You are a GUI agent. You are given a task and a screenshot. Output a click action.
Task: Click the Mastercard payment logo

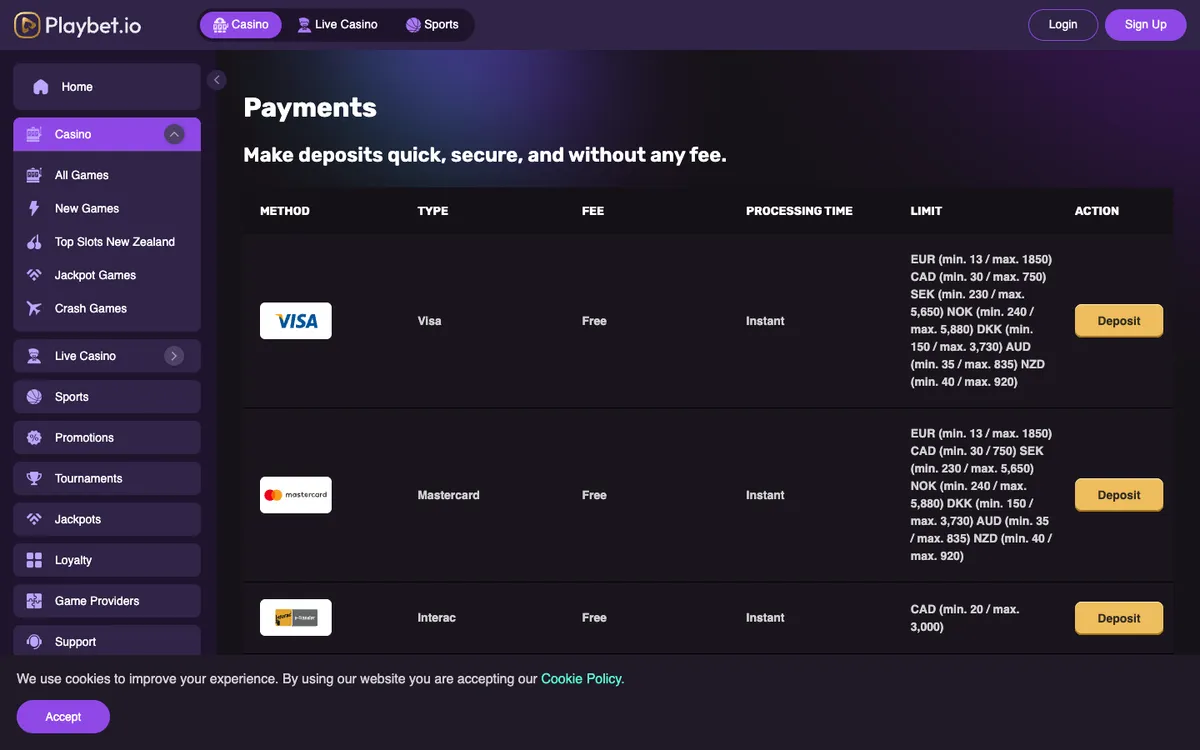[296, 495]
